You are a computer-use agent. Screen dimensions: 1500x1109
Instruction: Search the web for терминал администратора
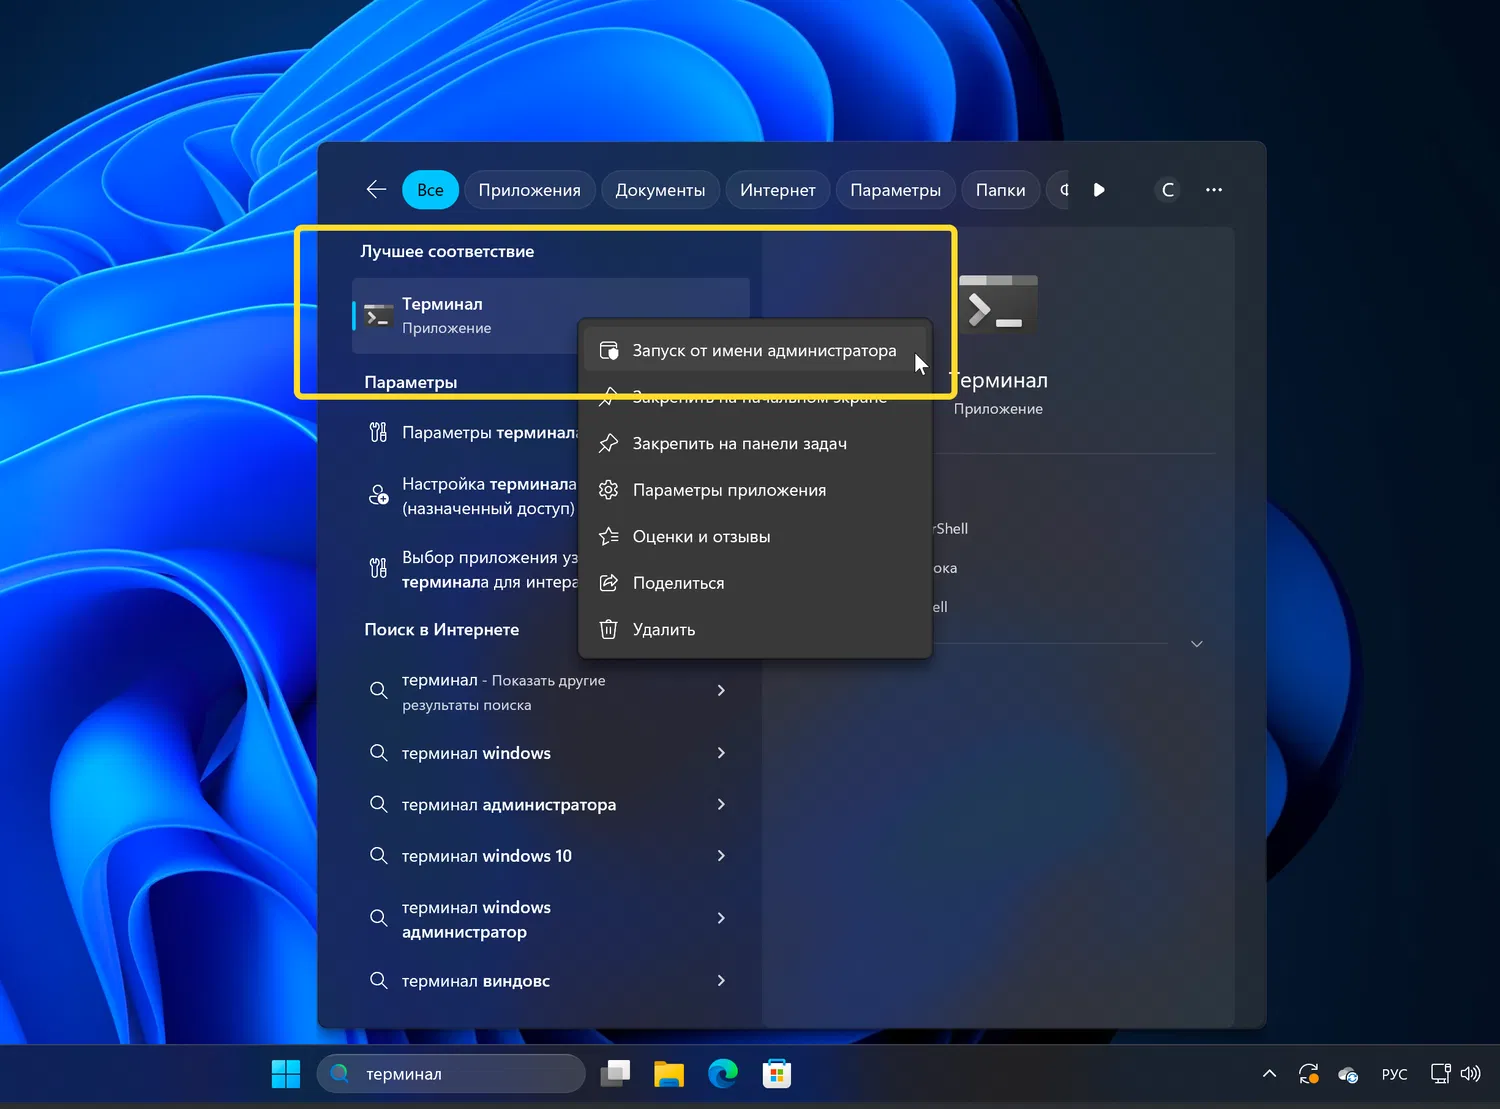pos(550,804)
